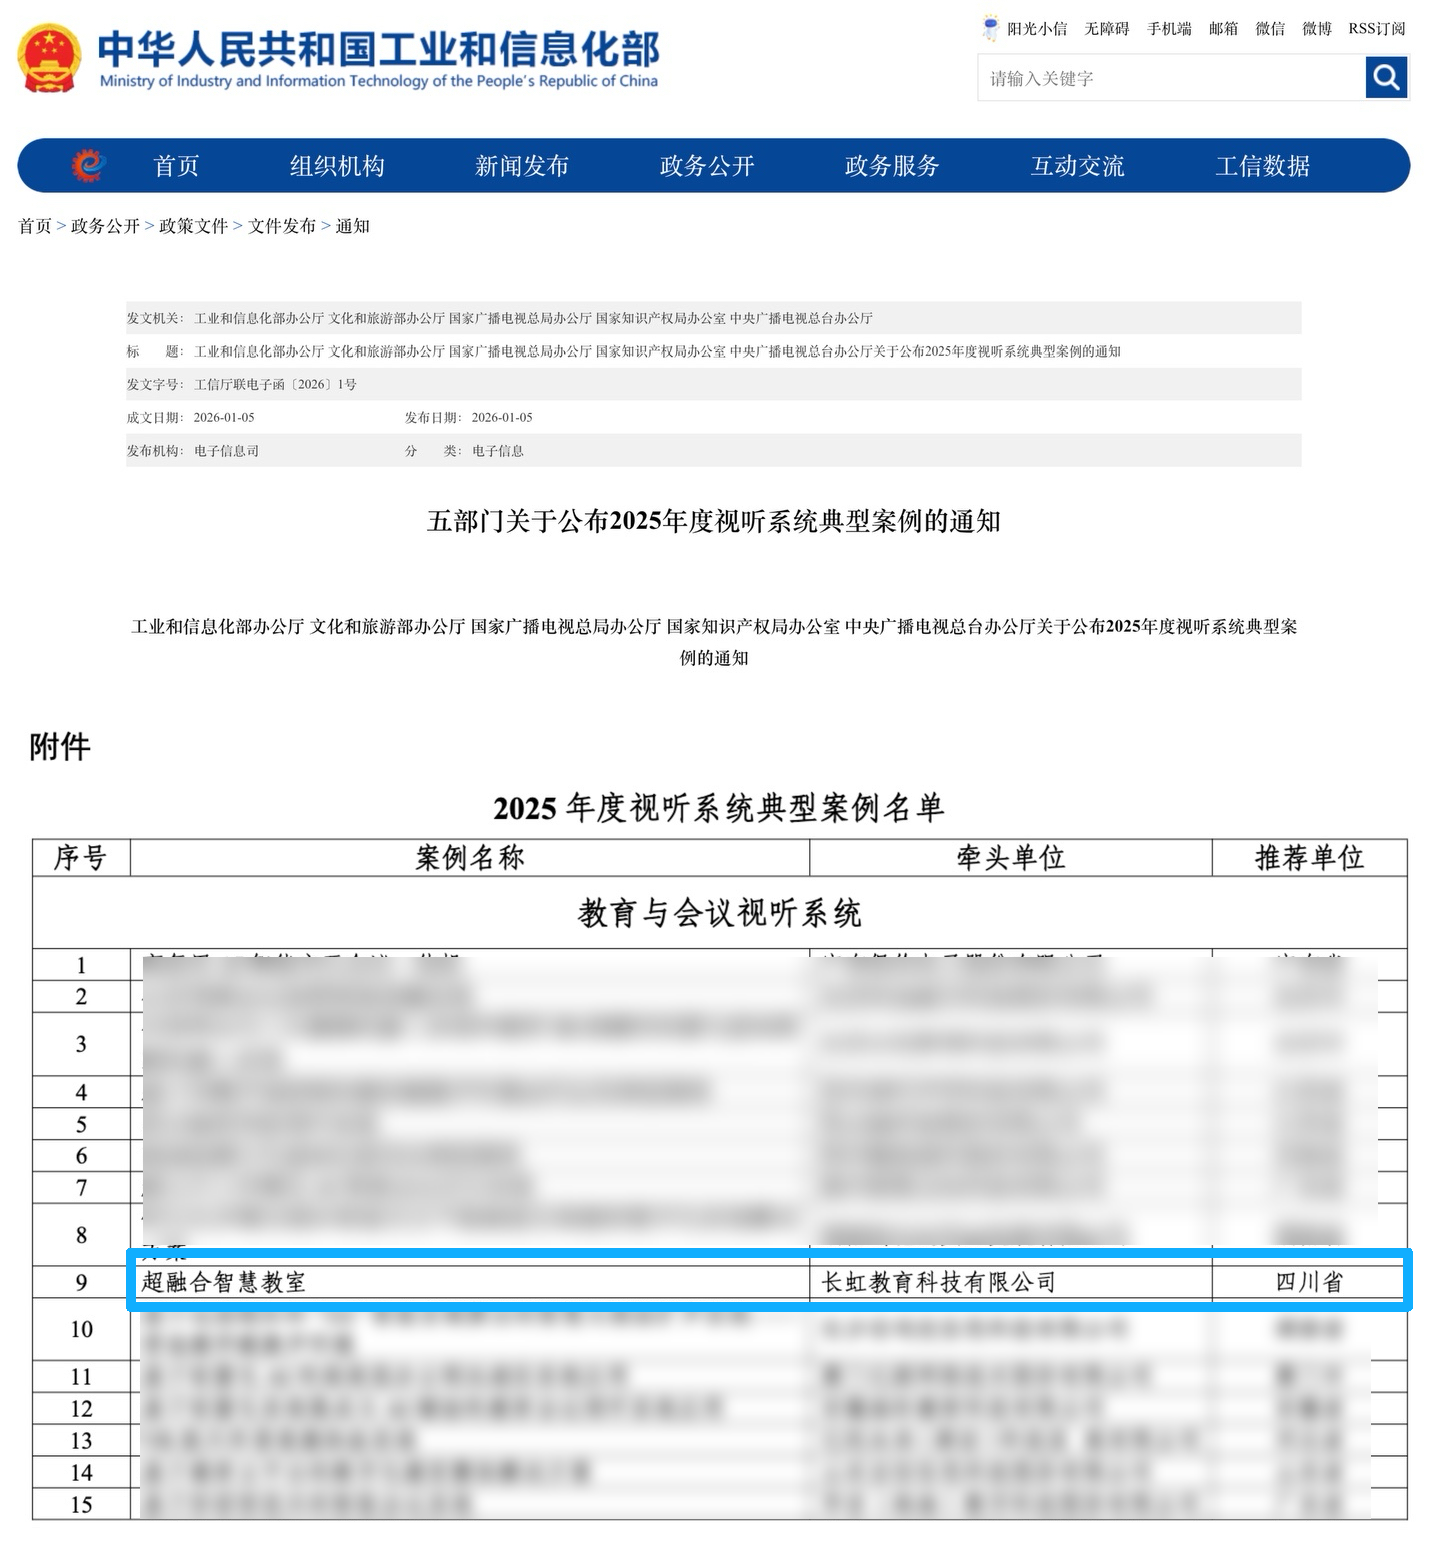Image resolution: width=1440 pixels, height=1566 pixels.
Task: Subscribe via the RSS订阅 link
Action: (x=1376, y=29)
